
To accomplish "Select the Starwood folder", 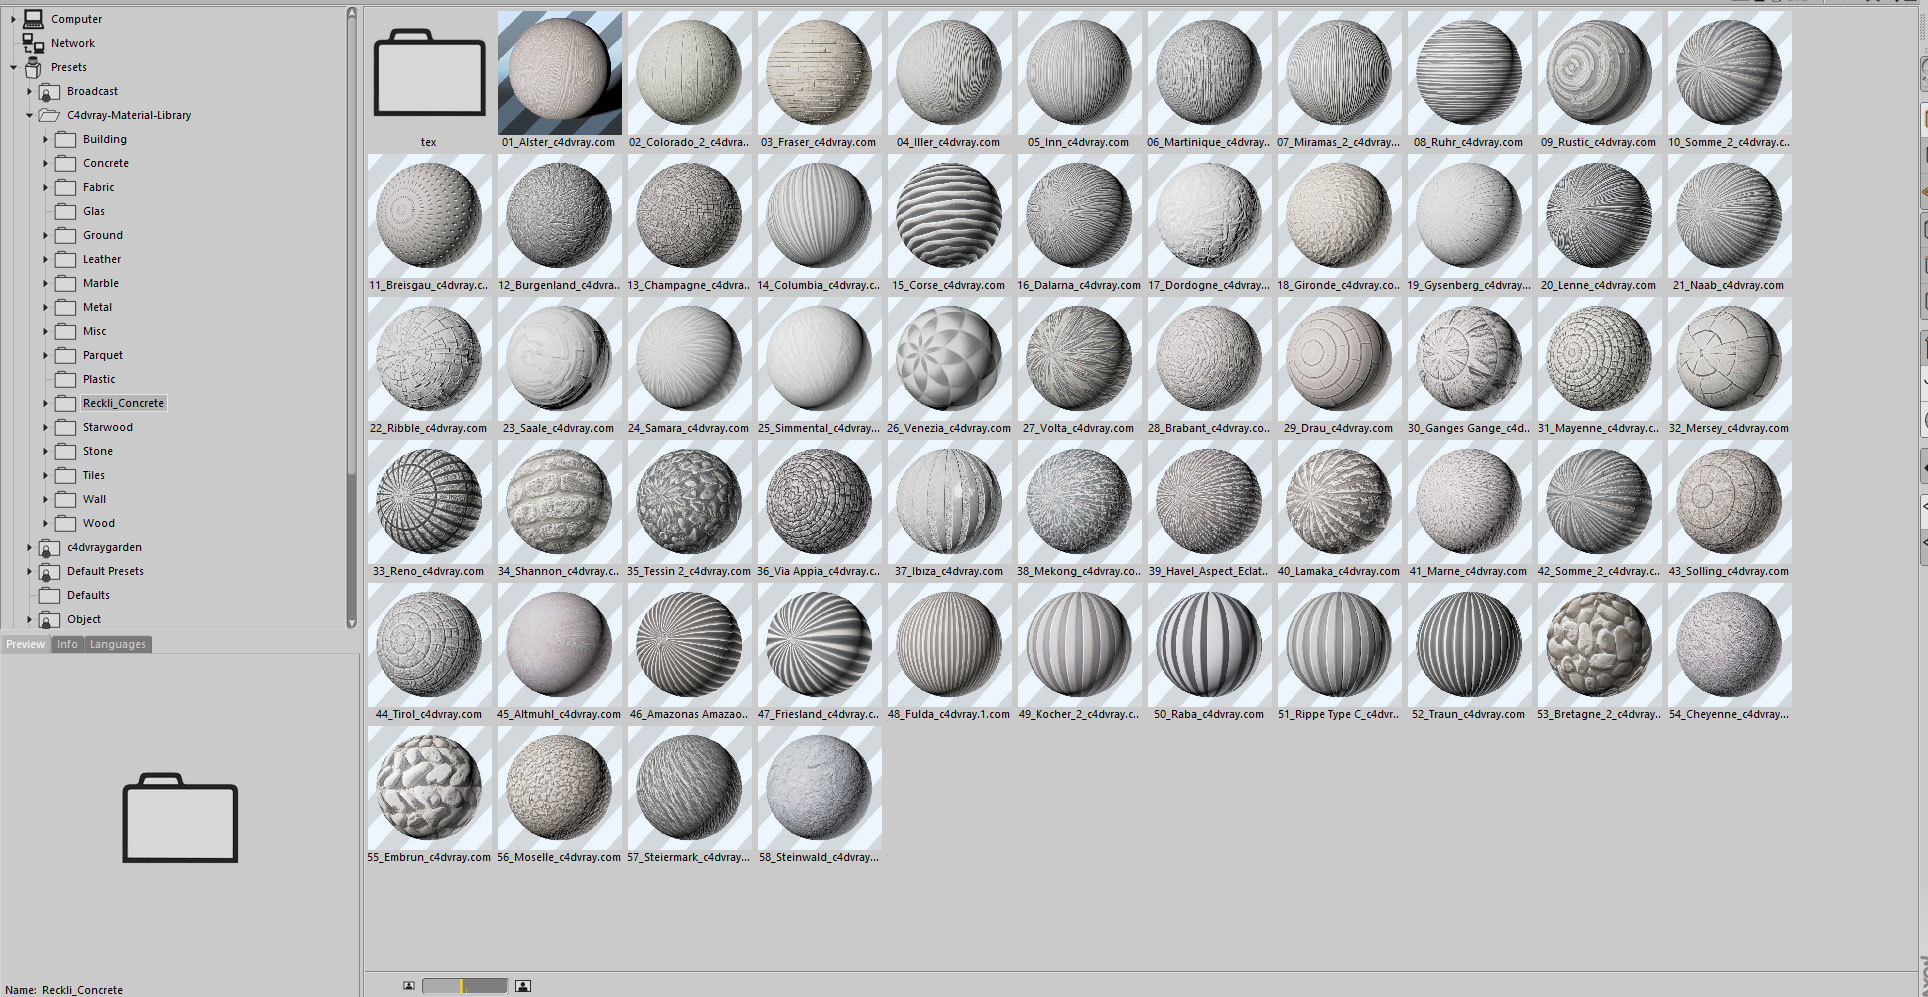I will pos(107,427).
